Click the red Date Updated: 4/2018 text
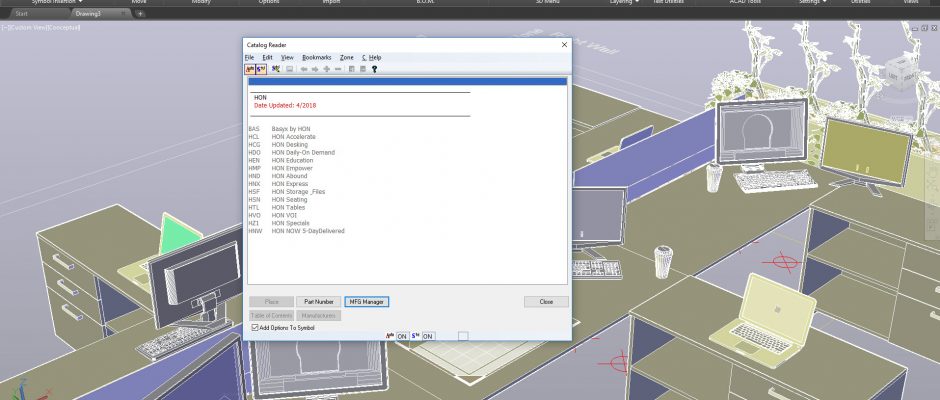This screenshot has height=400, width=940. point(285,105)
